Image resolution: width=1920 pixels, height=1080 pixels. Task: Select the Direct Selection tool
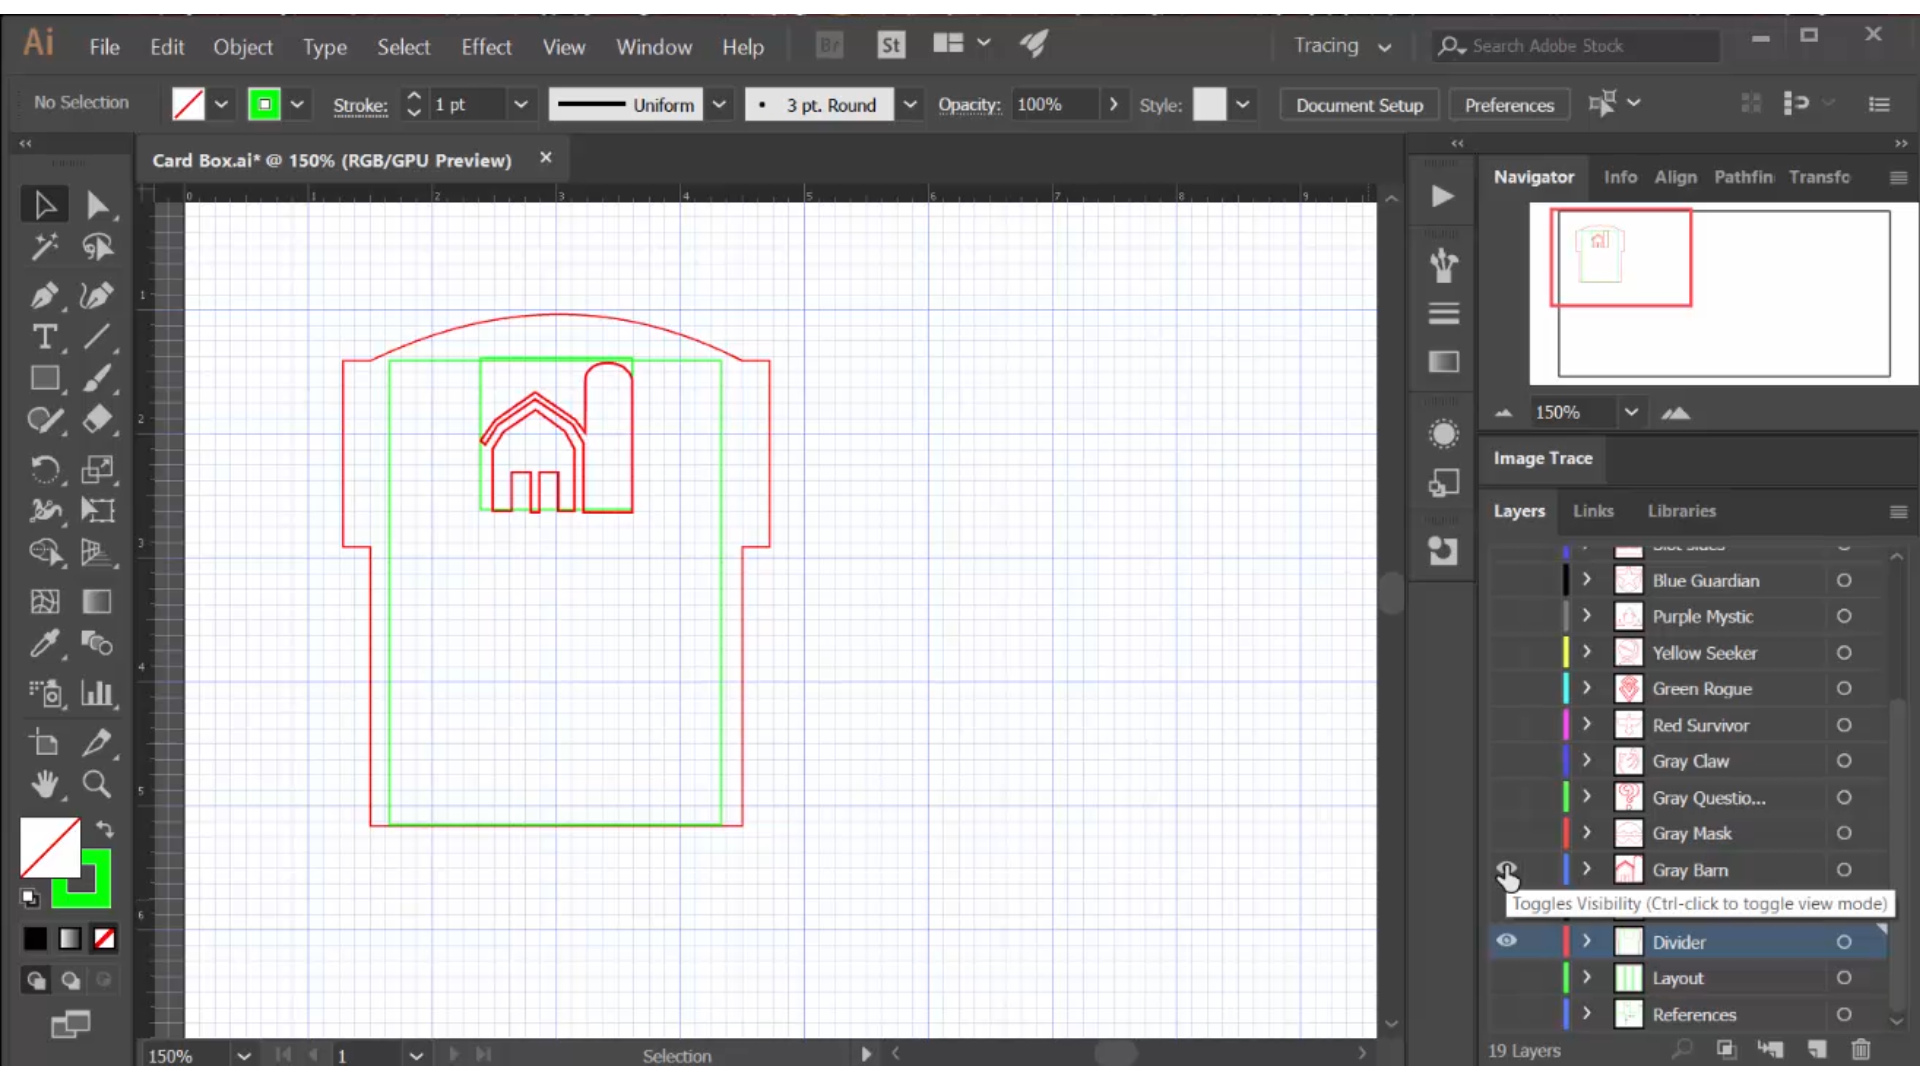tap(98, 203)
